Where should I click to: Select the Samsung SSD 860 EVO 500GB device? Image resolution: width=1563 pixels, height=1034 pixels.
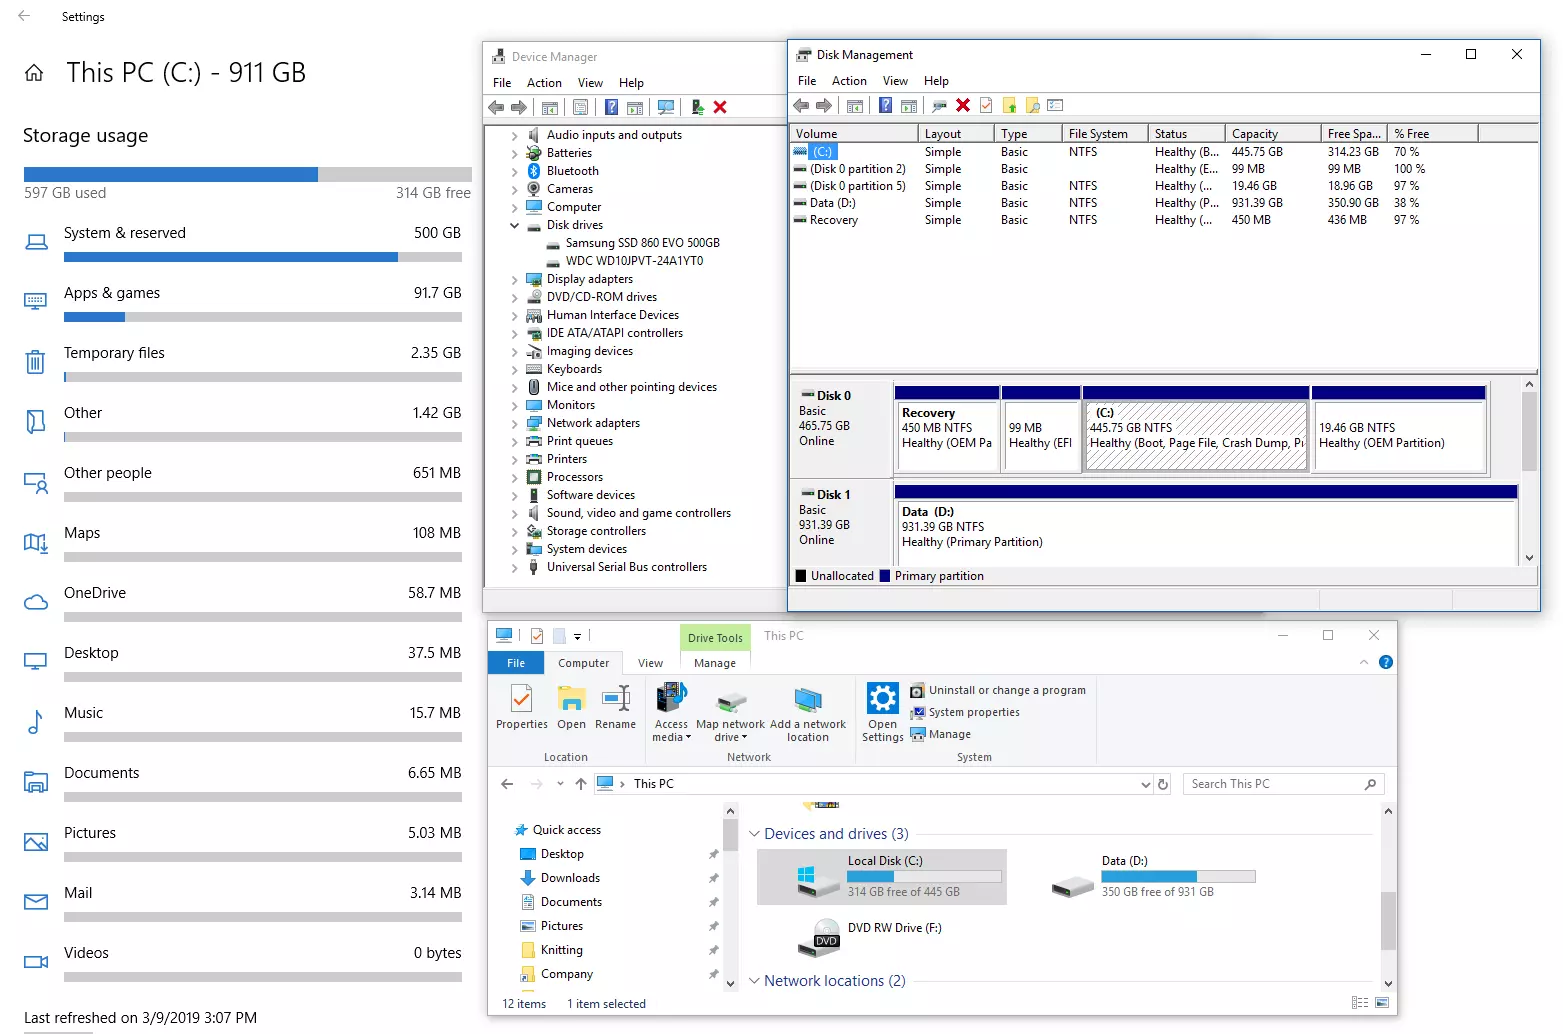click(x=632, y=243)
